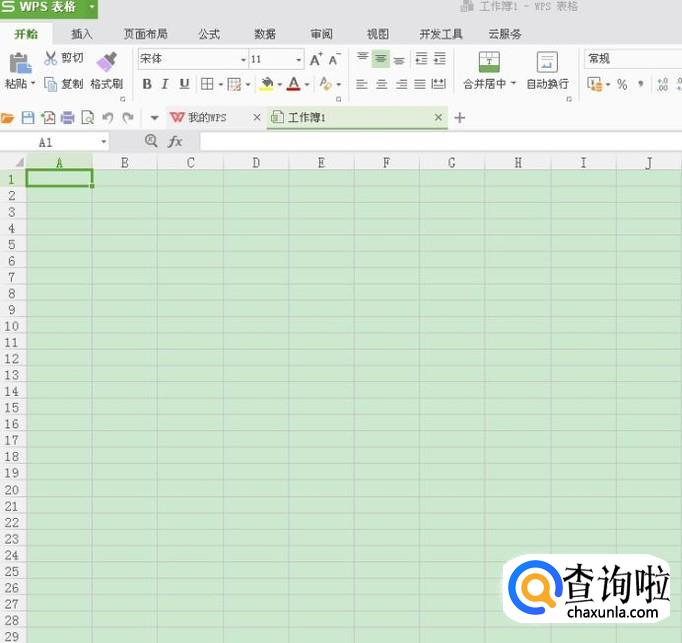Screen dimensions: 682x643
Task: Click Print Preview icon
Action: tap(87, 117)
